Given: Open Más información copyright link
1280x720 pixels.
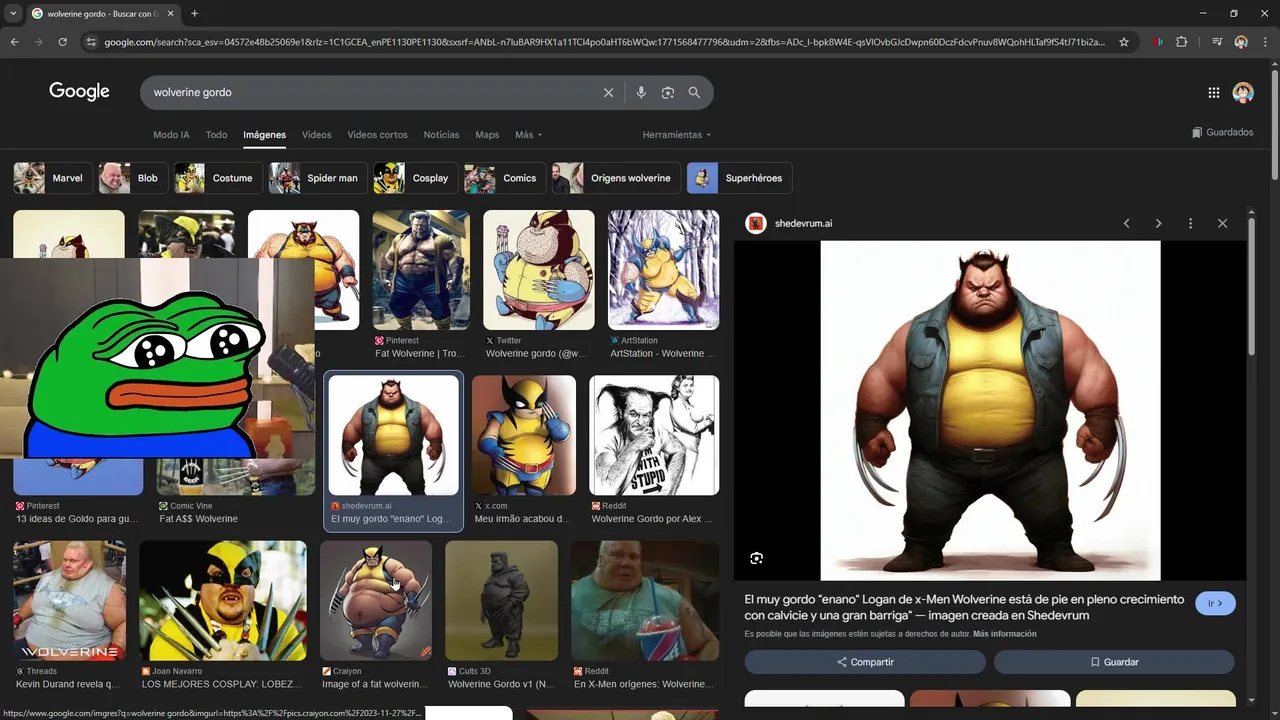Looking at the screenshot, I should coord(1004,634).
